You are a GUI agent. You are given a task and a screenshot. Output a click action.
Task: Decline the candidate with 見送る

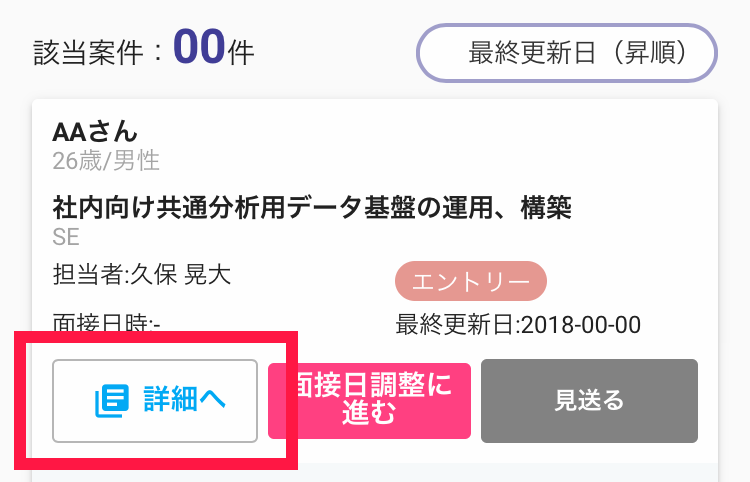(x=589, y=401)
